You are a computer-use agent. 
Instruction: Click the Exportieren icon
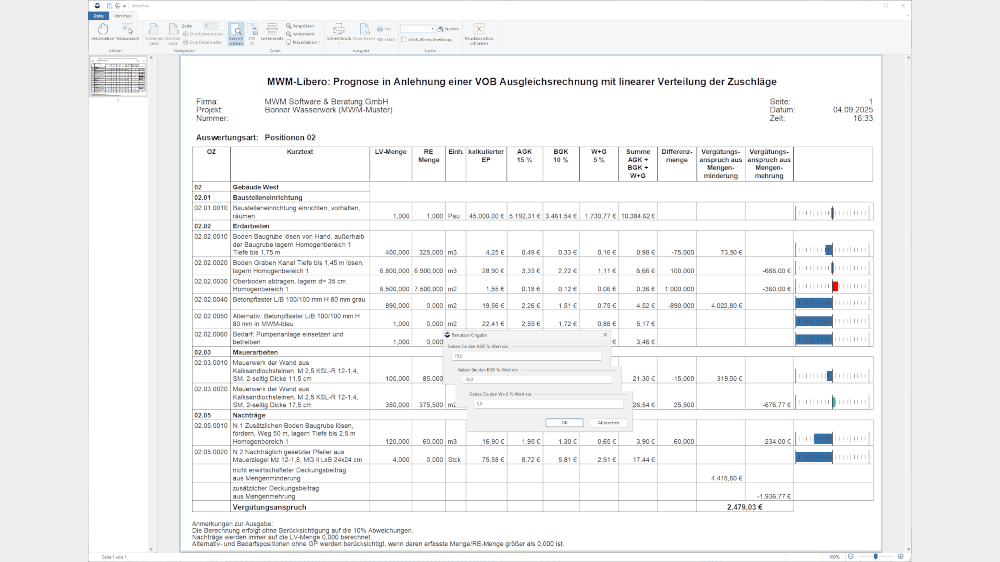(x=364, y=33)
